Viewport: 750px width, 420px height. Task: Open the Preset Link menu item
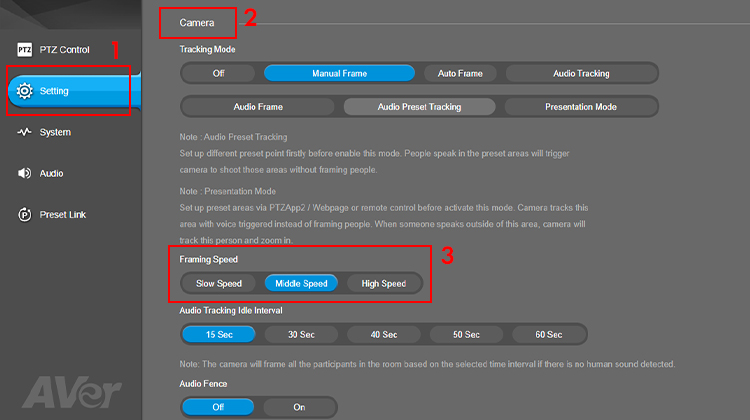pyautogui.click(x=62, y=214)
